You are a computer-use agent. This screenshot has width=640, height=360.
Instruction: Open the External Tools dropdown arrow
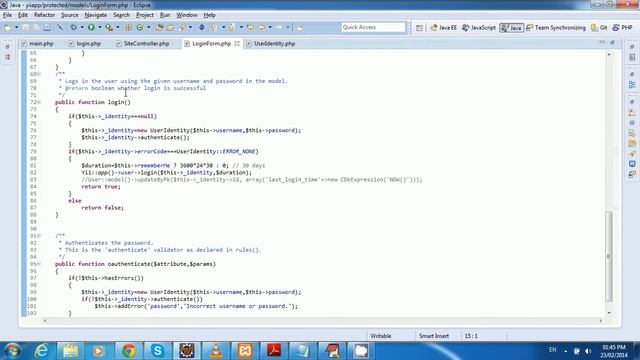point(118,27)
